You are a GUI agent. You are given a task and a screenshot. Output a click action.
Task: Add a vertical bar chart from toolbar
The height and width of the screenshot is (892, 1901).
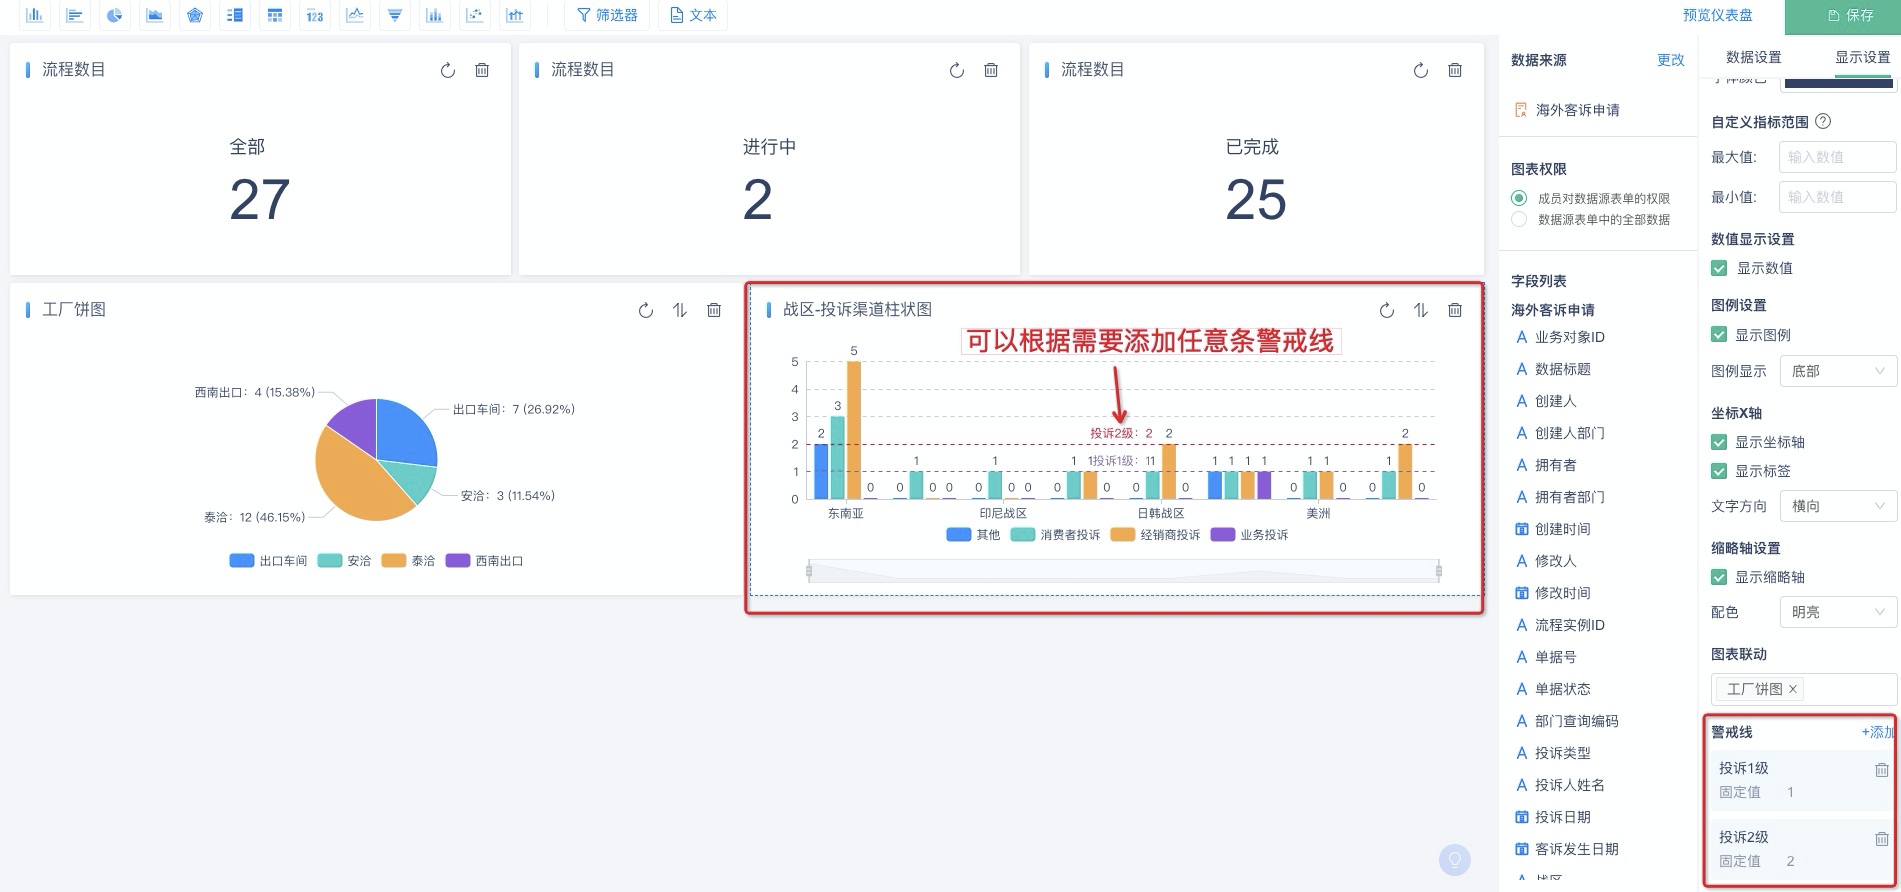[x=35, y=15]
